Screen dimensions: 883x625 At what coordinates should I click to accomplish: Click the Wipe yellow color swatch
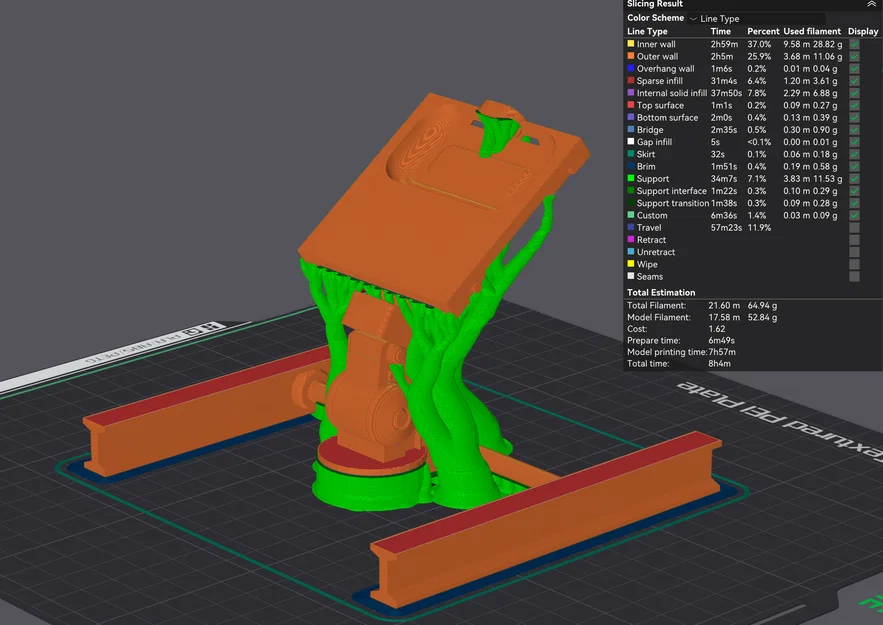click(631, 264)
